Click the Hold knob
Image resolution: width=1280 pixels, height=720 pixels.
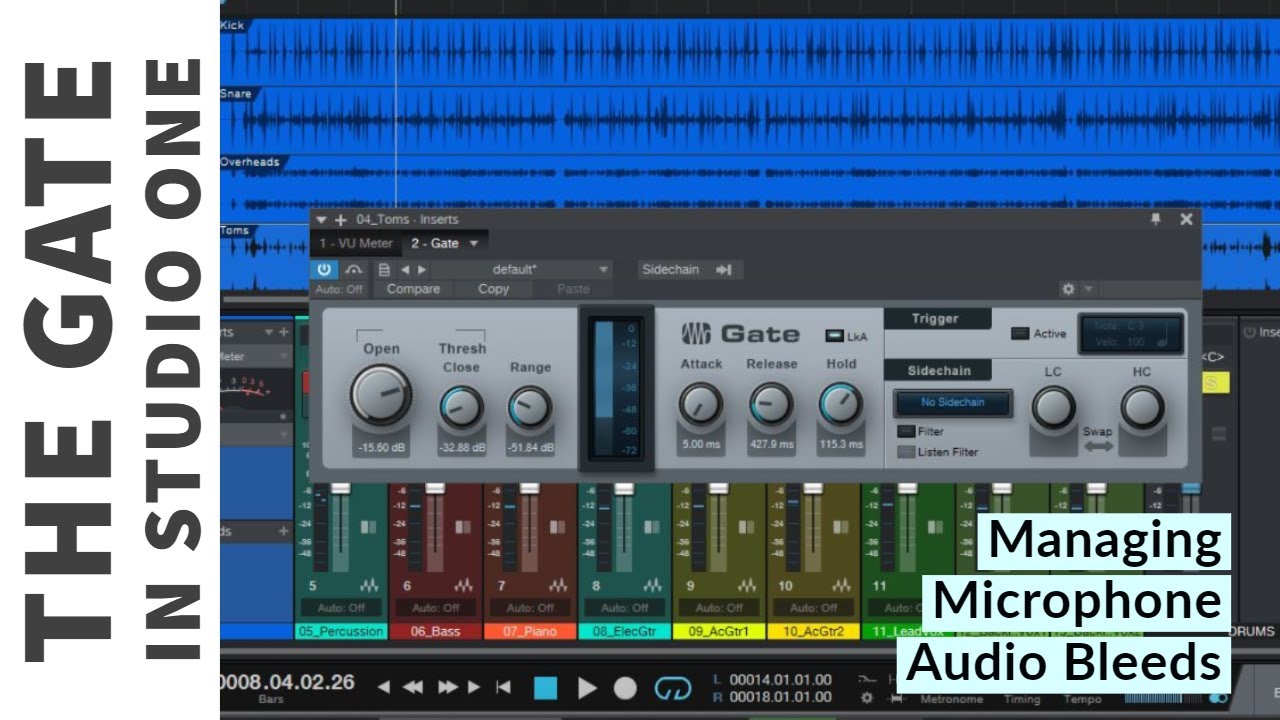click(x=841, y=405)
